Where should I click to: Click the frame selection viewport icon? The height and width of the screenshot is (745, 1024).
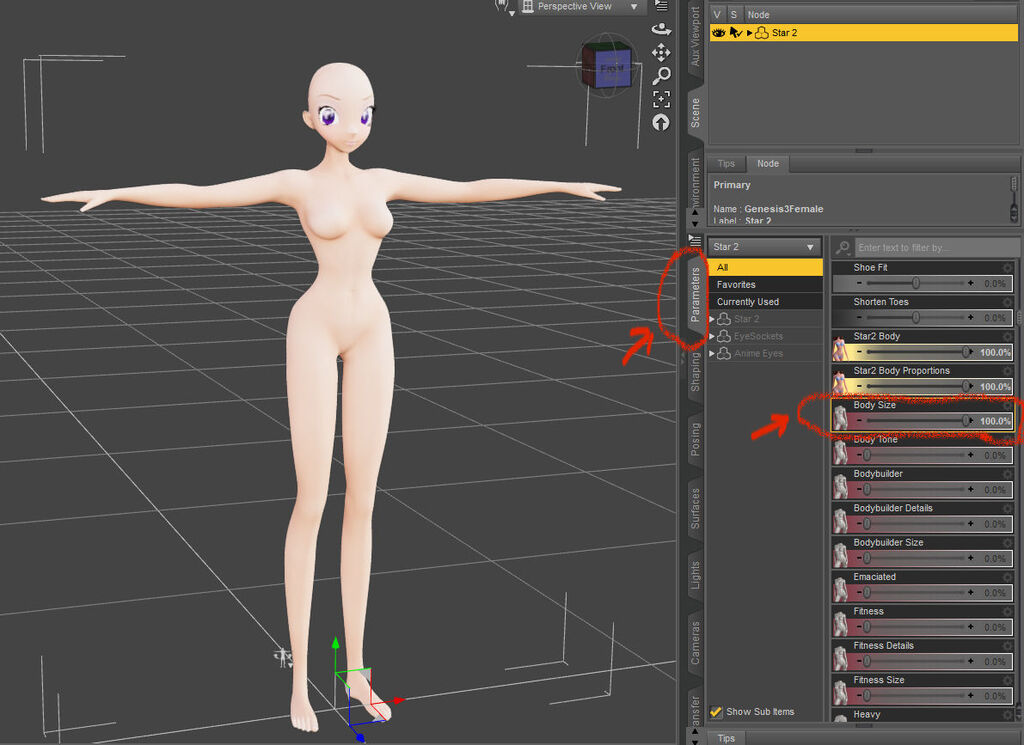tap(661, 99)
